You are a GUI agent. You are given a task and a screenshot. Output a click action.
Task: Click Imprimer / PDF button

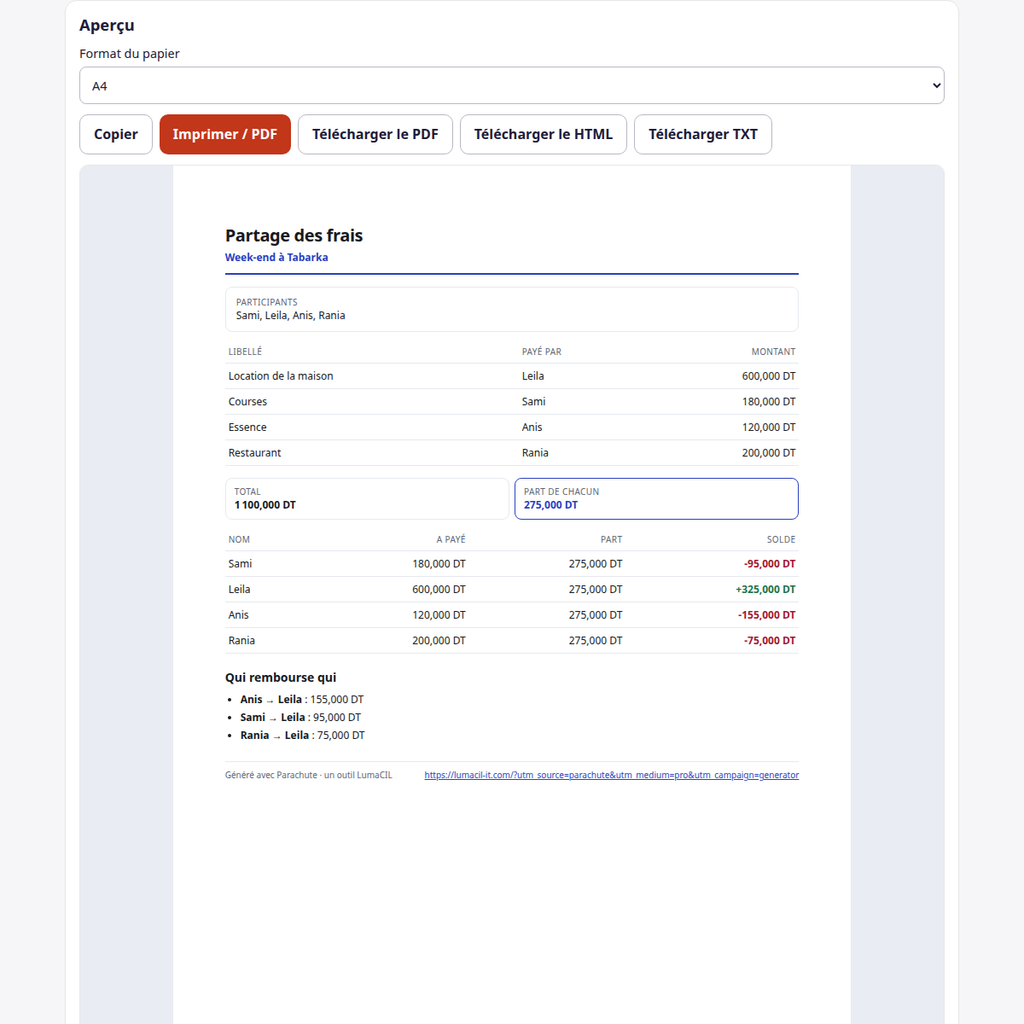point(225,135)
